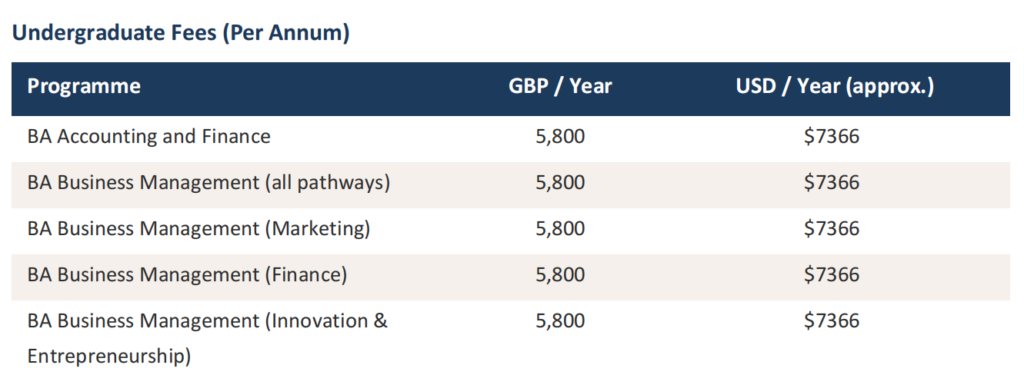Screen dimensions: 1024x385
Task: Select BA Accounting and Finance row label
Action: [x=149, y=136]
